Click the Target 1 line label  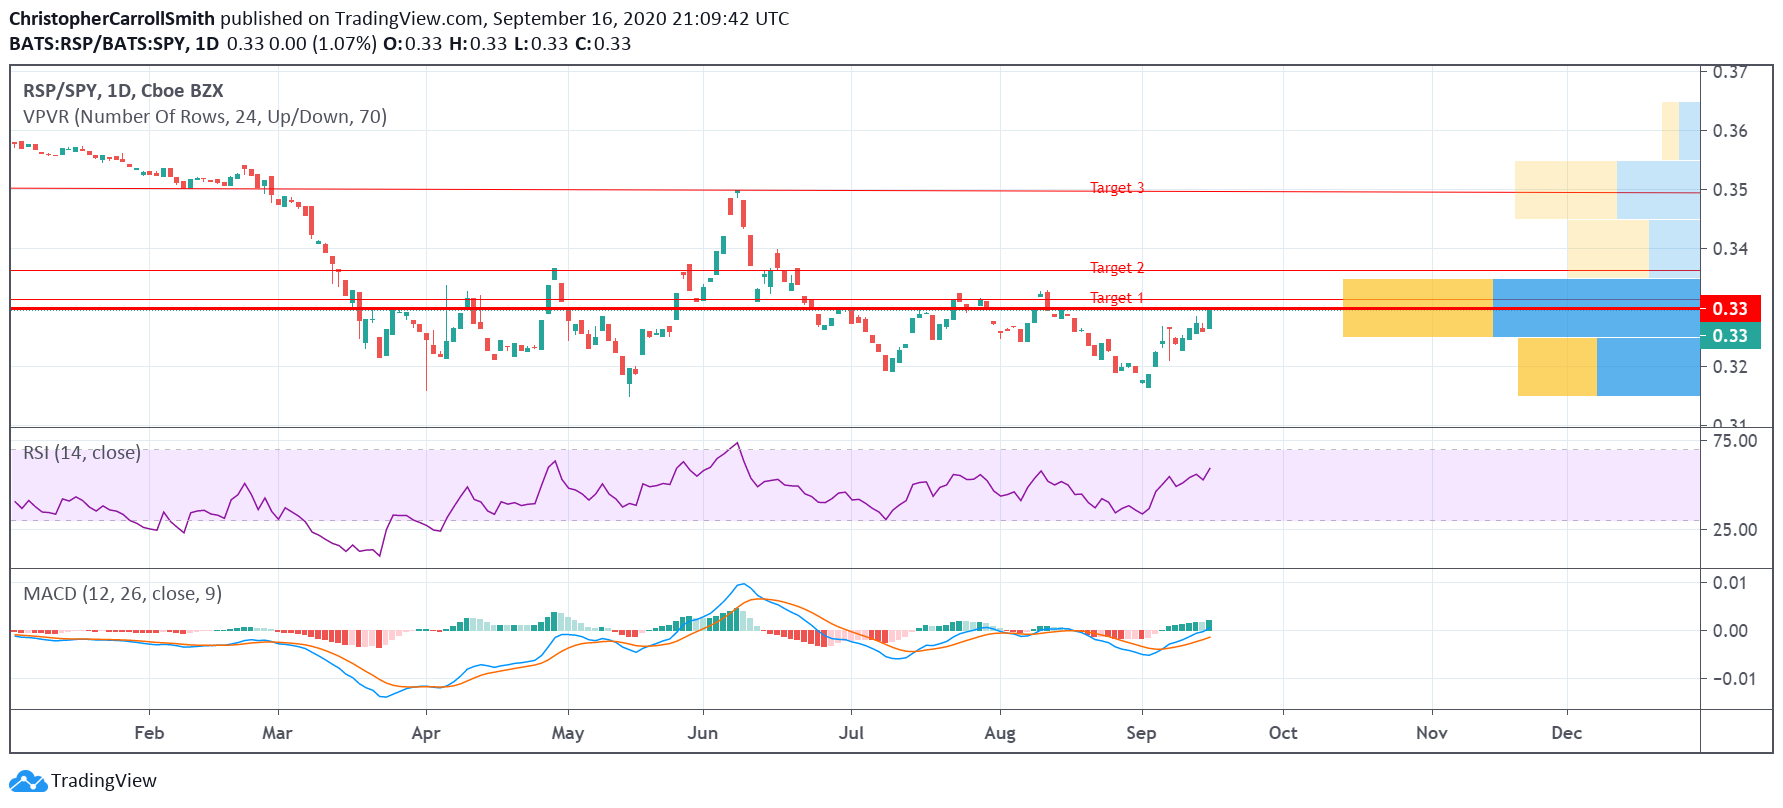pyautogui.click(x=1117, y=298)
